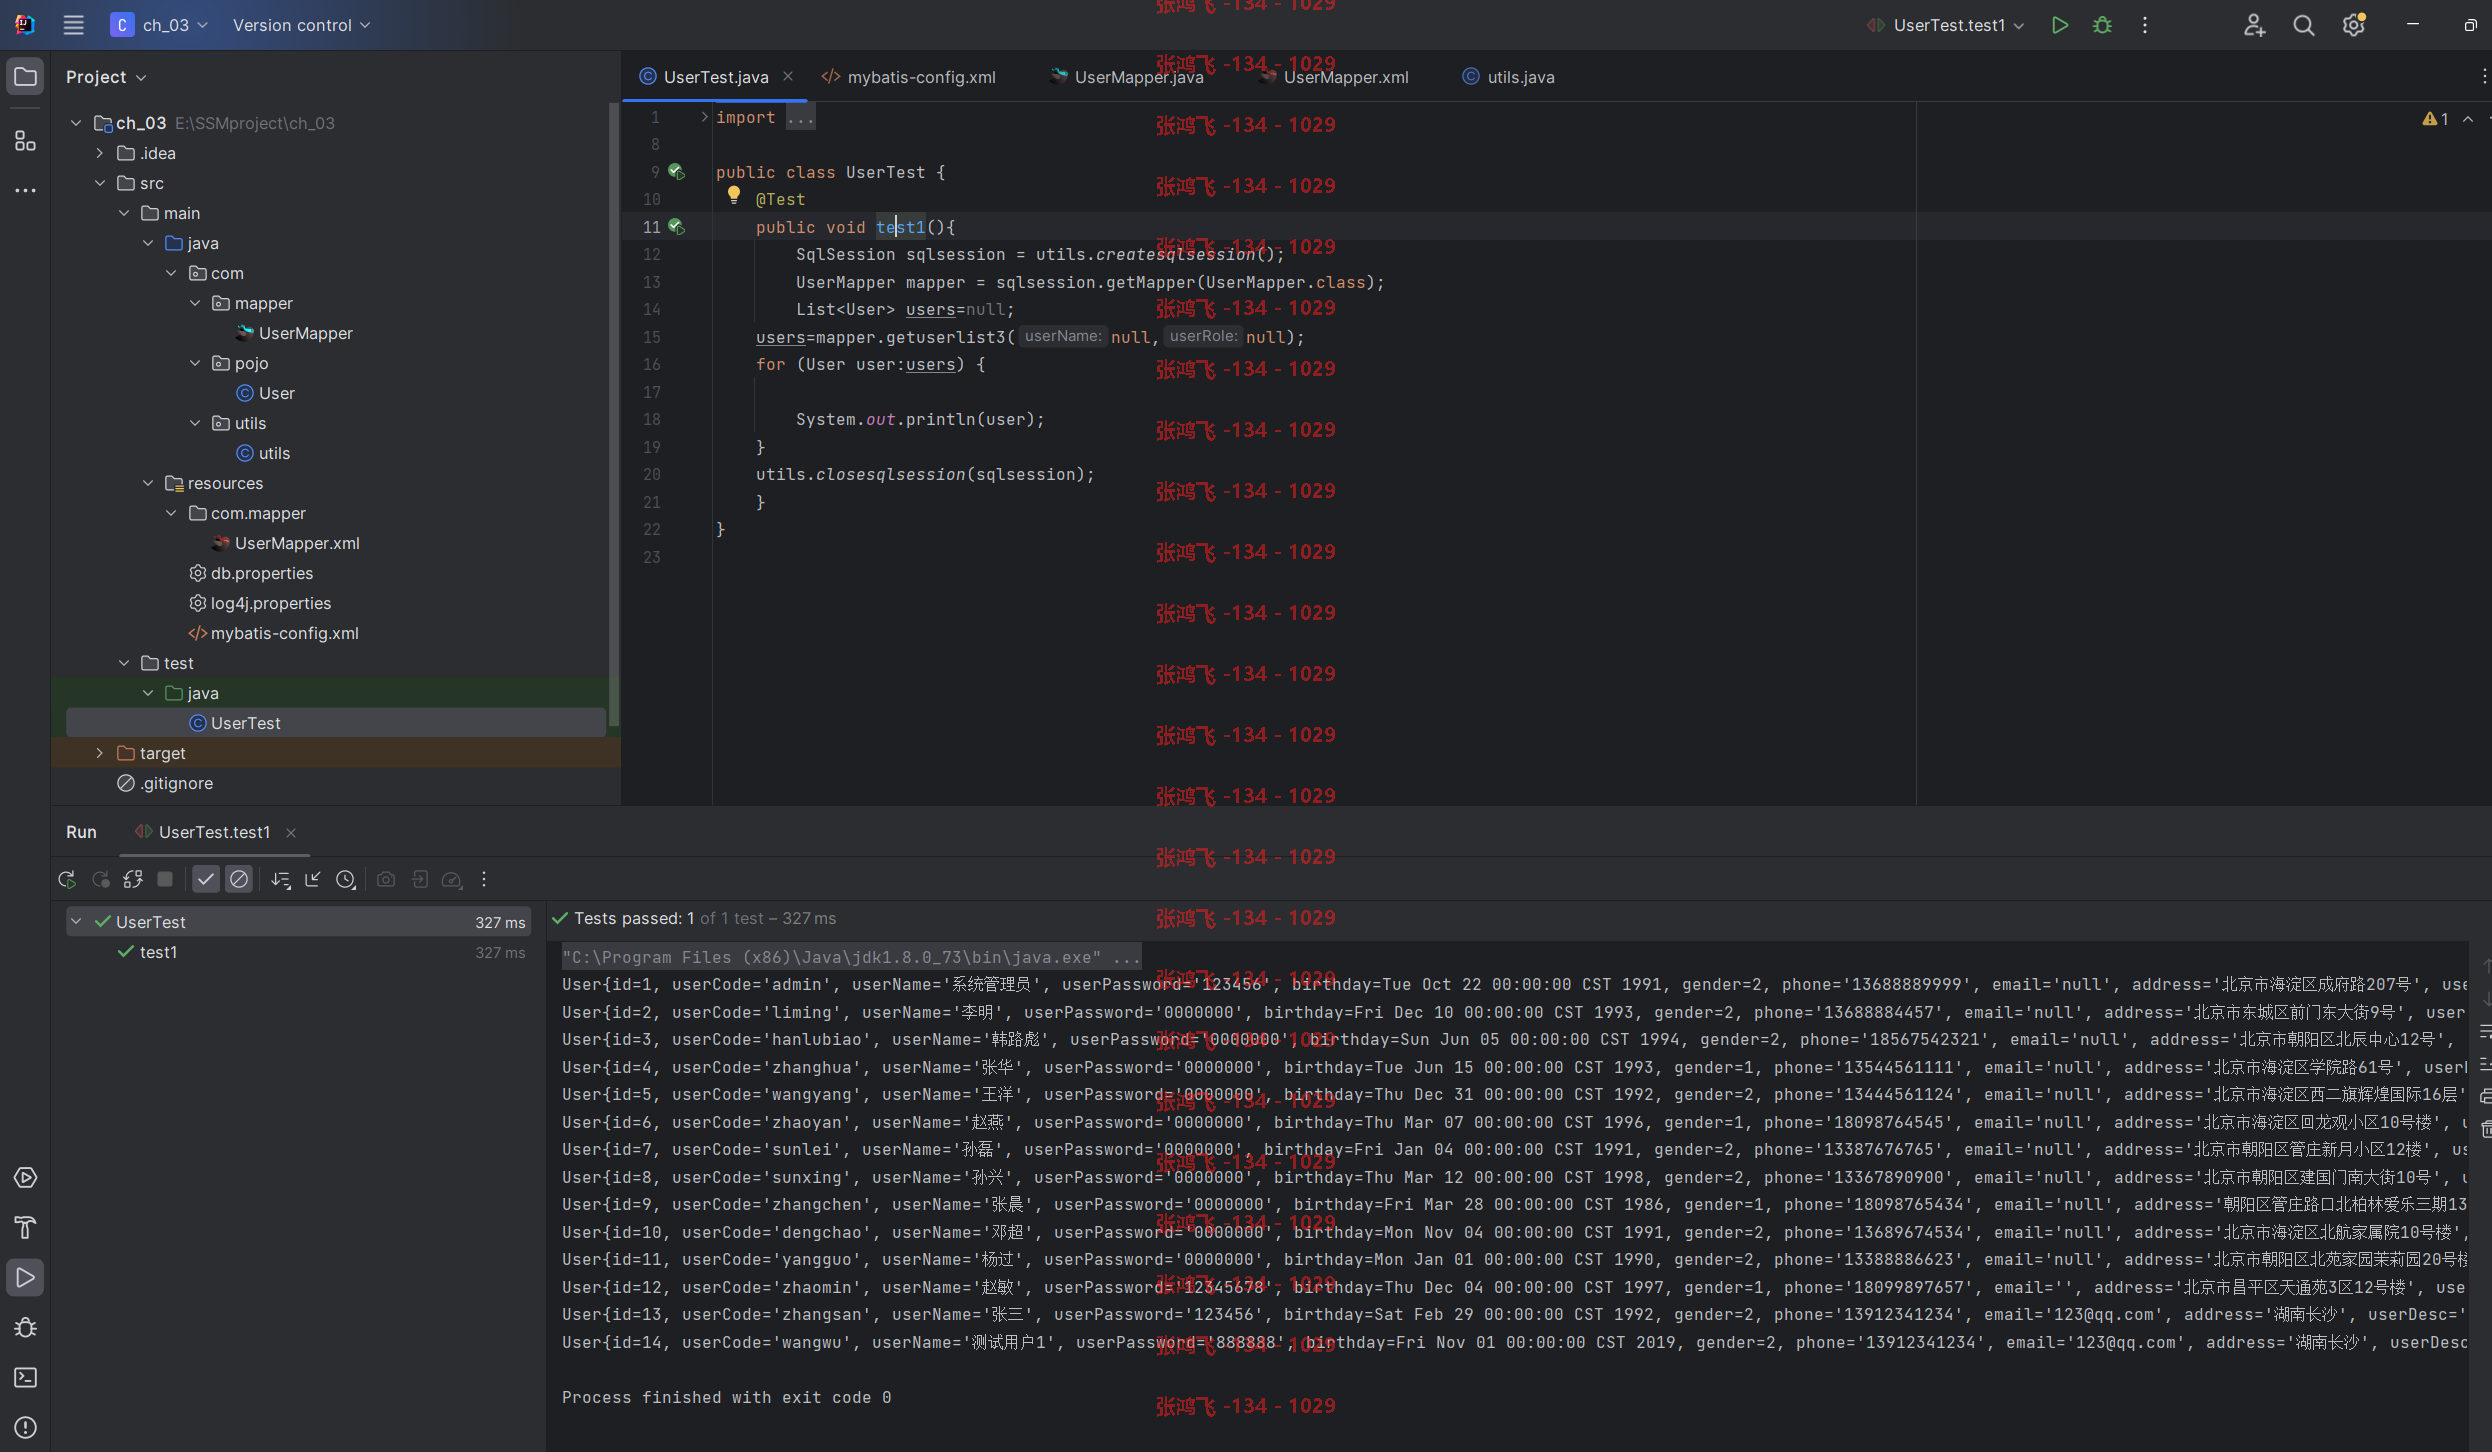Viewport: 2492px width, 1452px height.
Task: Open the Code With Me user icon
Action: [x=2254, y=25]
